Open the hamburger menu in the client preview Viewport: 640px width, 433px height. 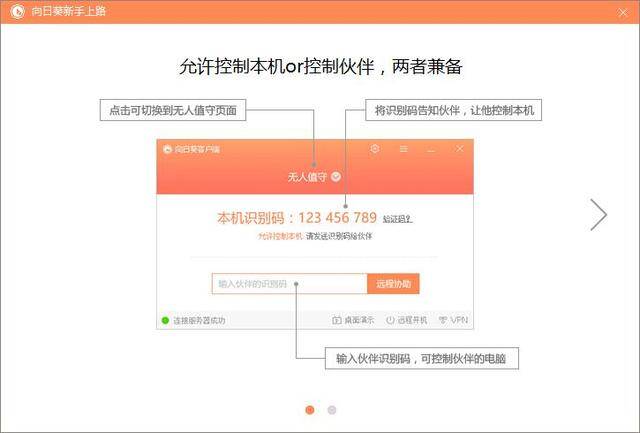(403, 149)
